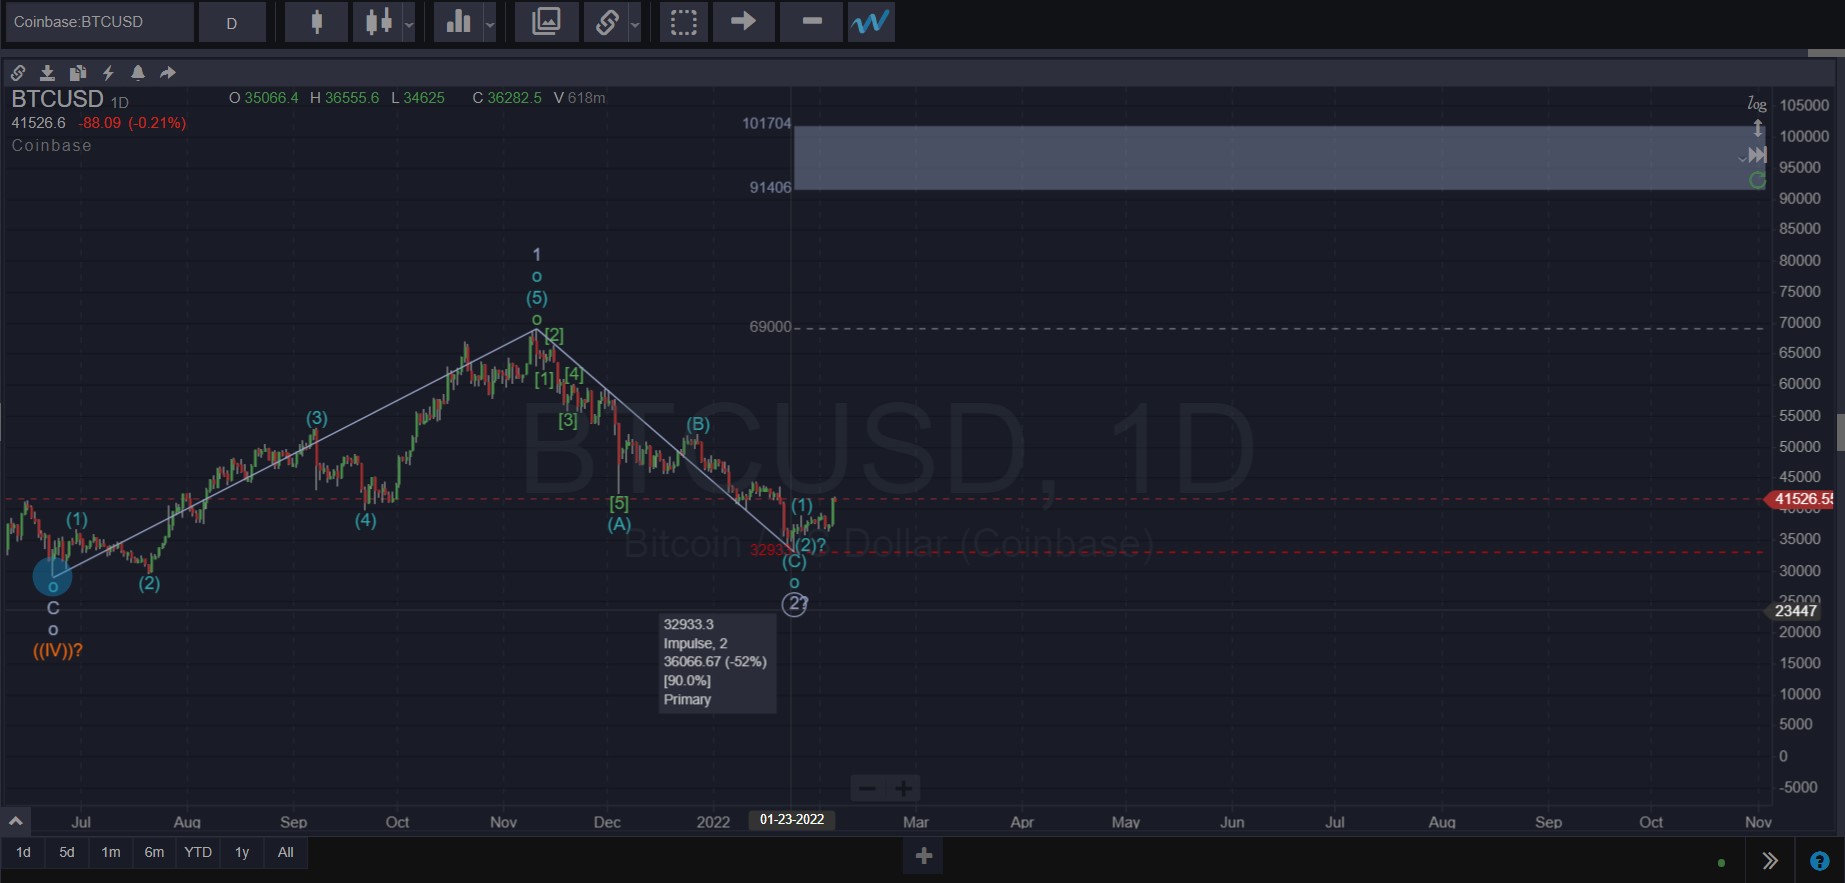Expand the compare candles dropdown arrow

(x=409, y=24)
